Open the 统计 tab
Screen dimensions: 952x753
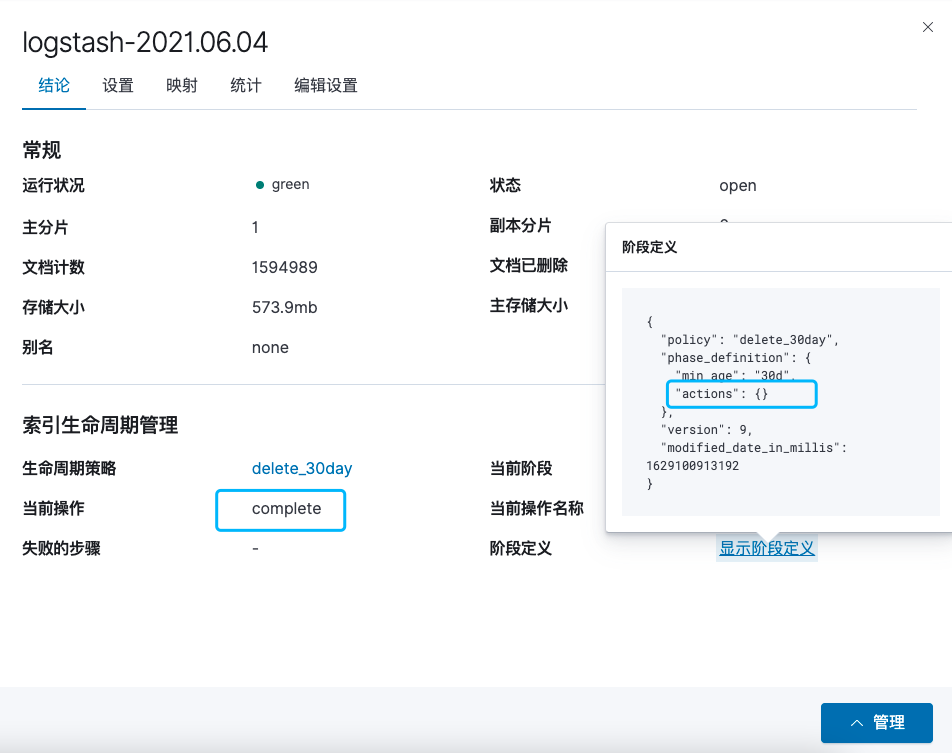point(246,86)
